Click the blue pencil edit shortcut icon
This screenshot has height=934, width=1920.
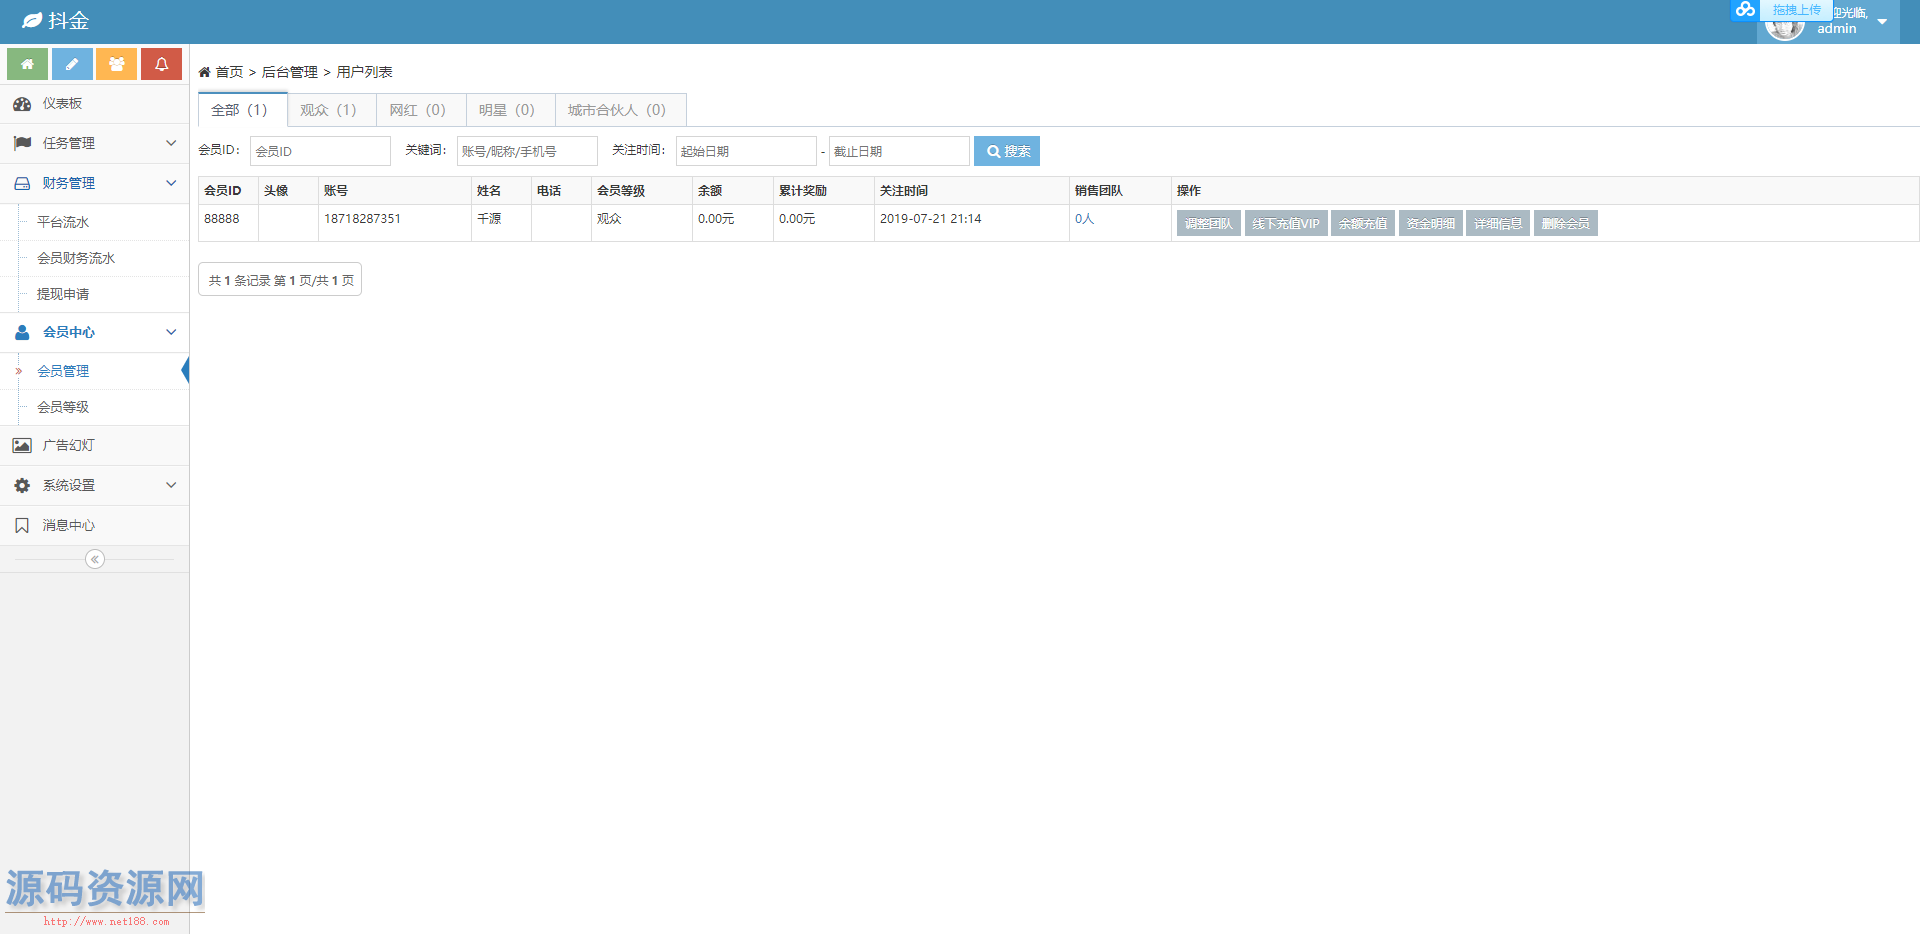tap(72, 64)
